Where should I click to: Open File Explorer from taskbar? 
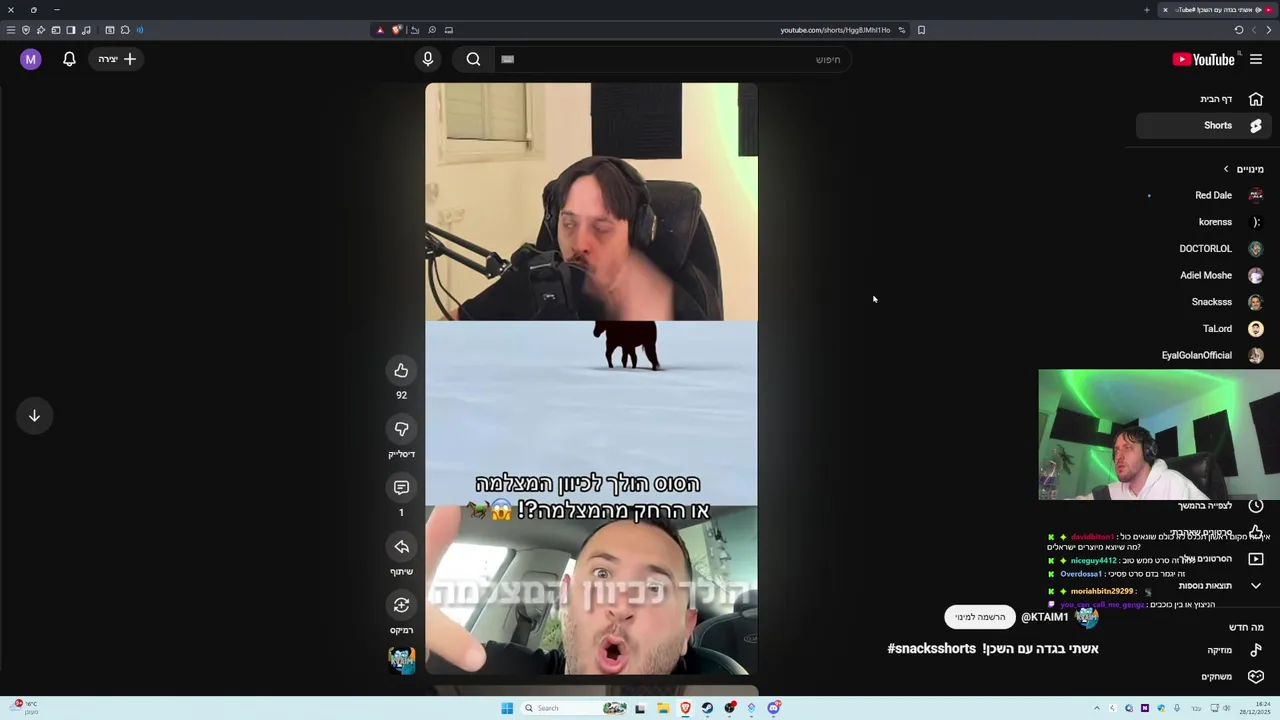[x=663, y=708]
